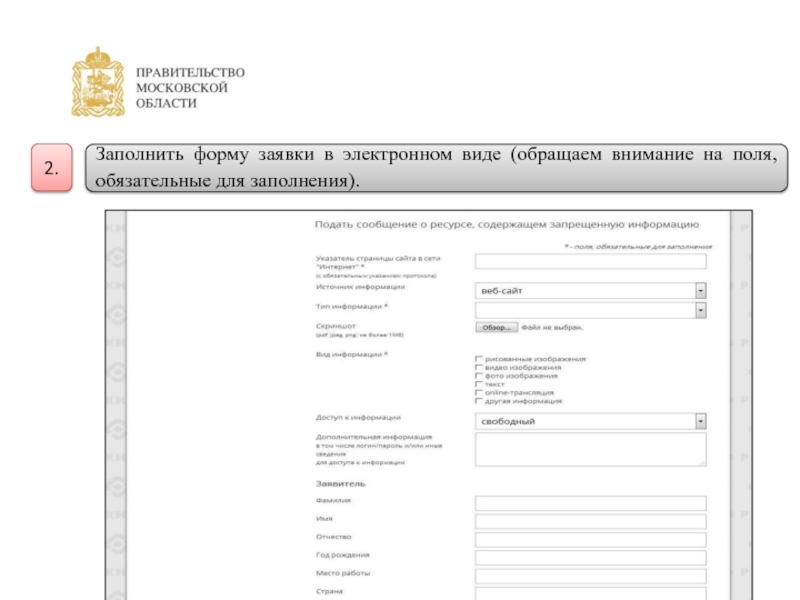Click the 'Заявитель' section heading

coord(341,484)
